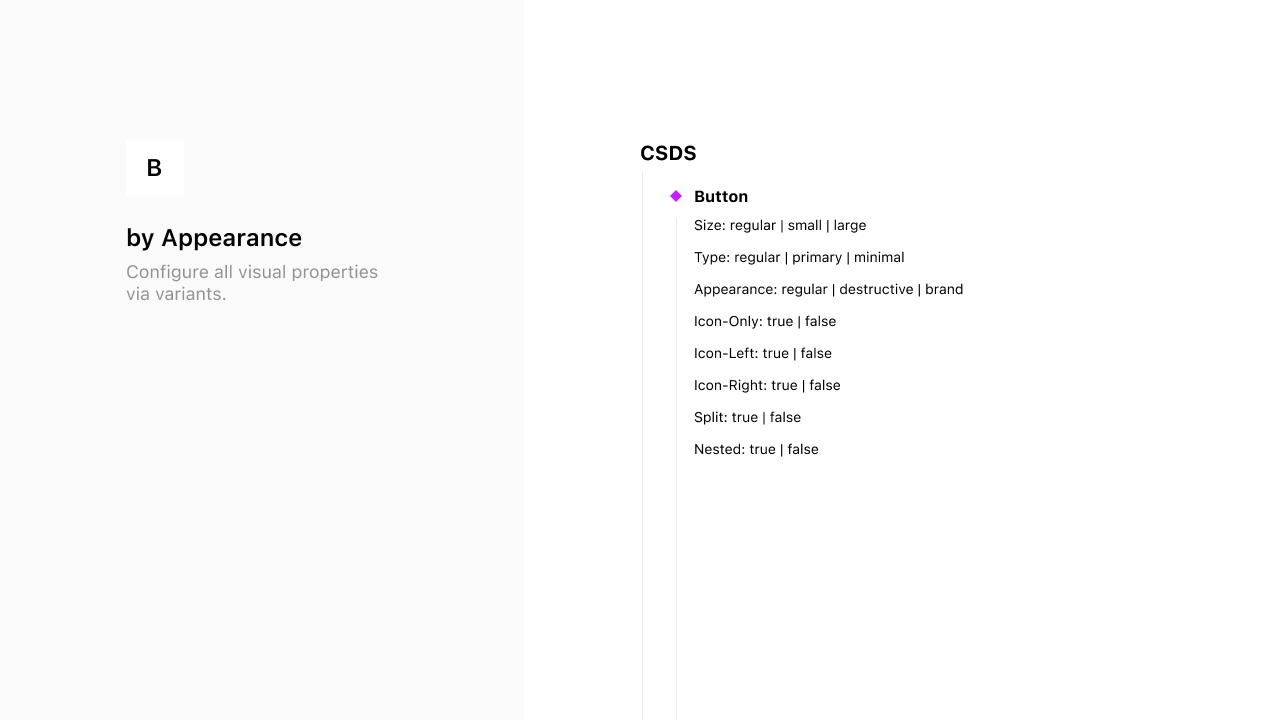Select the Size variant property line
The width and height of the screenshot is (1280, 720).
(x=780, y=225)
